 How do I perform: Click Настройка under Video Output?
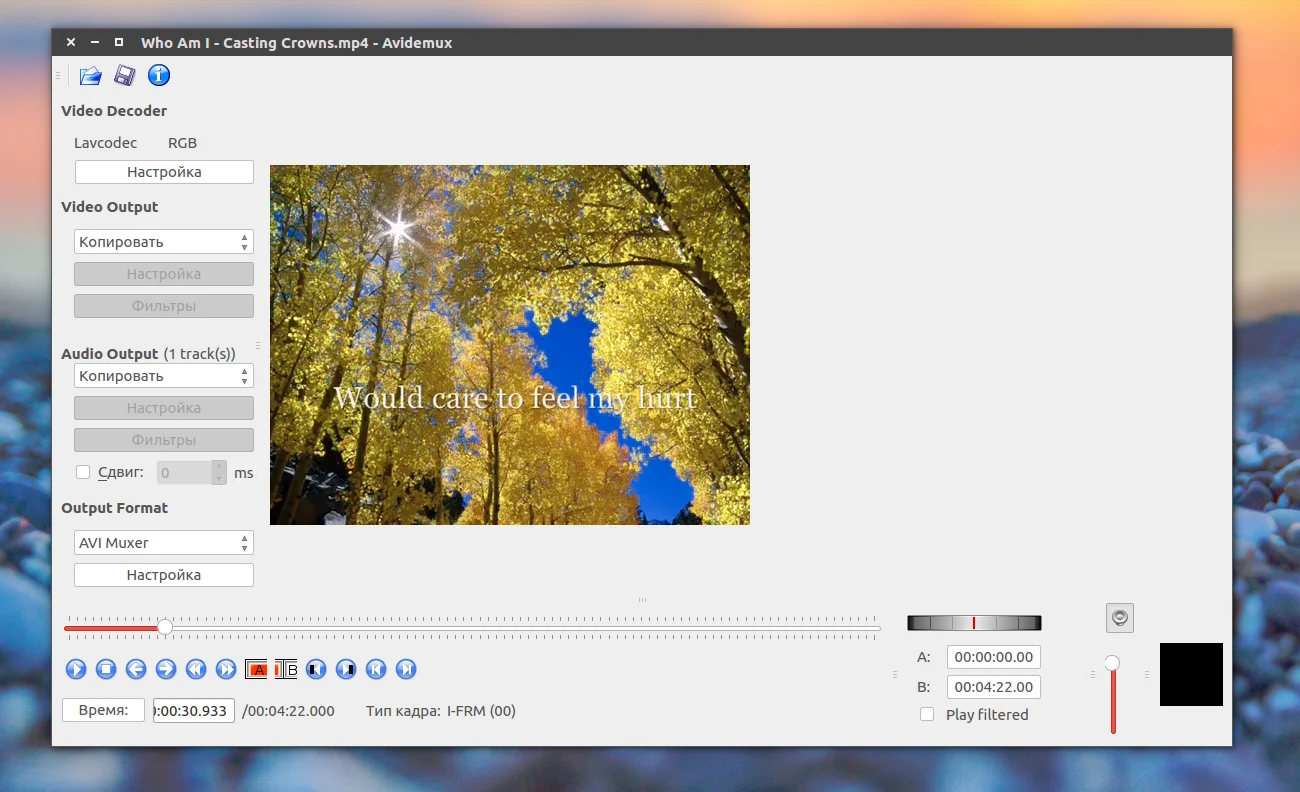(x=164, y=274)
